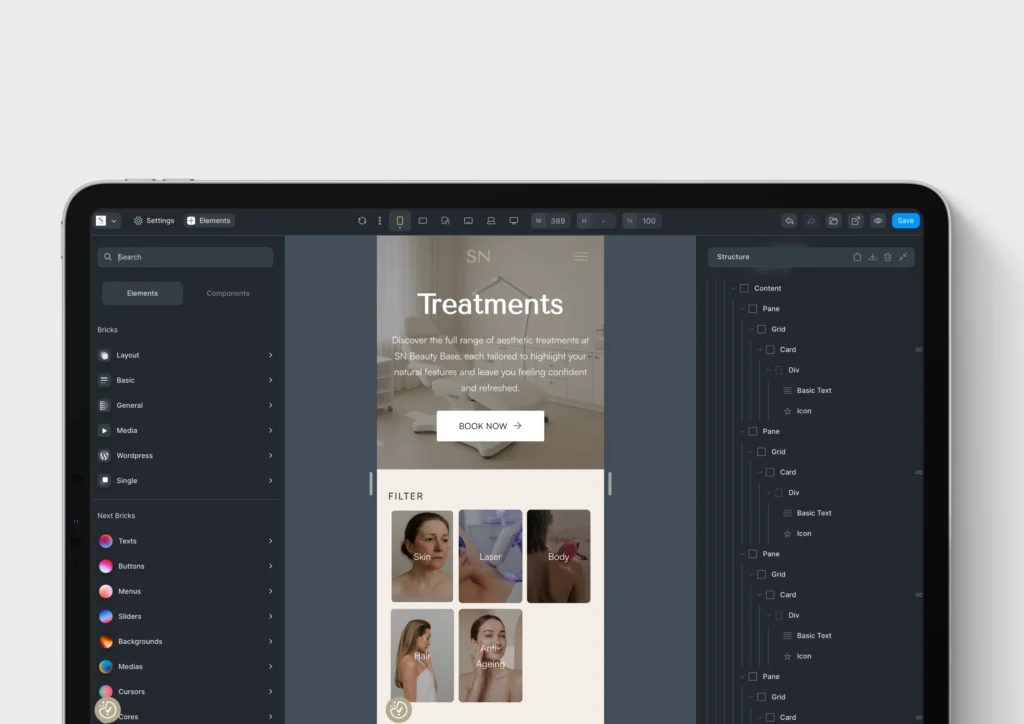Click the reload canvas icon
This screenshot has width=1024, height=724.
tap(362, 221)
